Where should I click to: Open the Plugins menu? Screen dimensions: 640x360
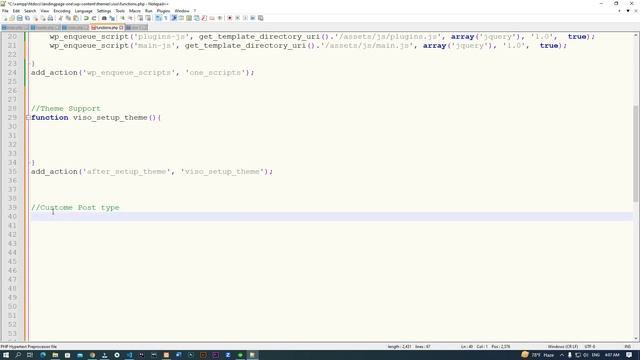click(163, 11)
